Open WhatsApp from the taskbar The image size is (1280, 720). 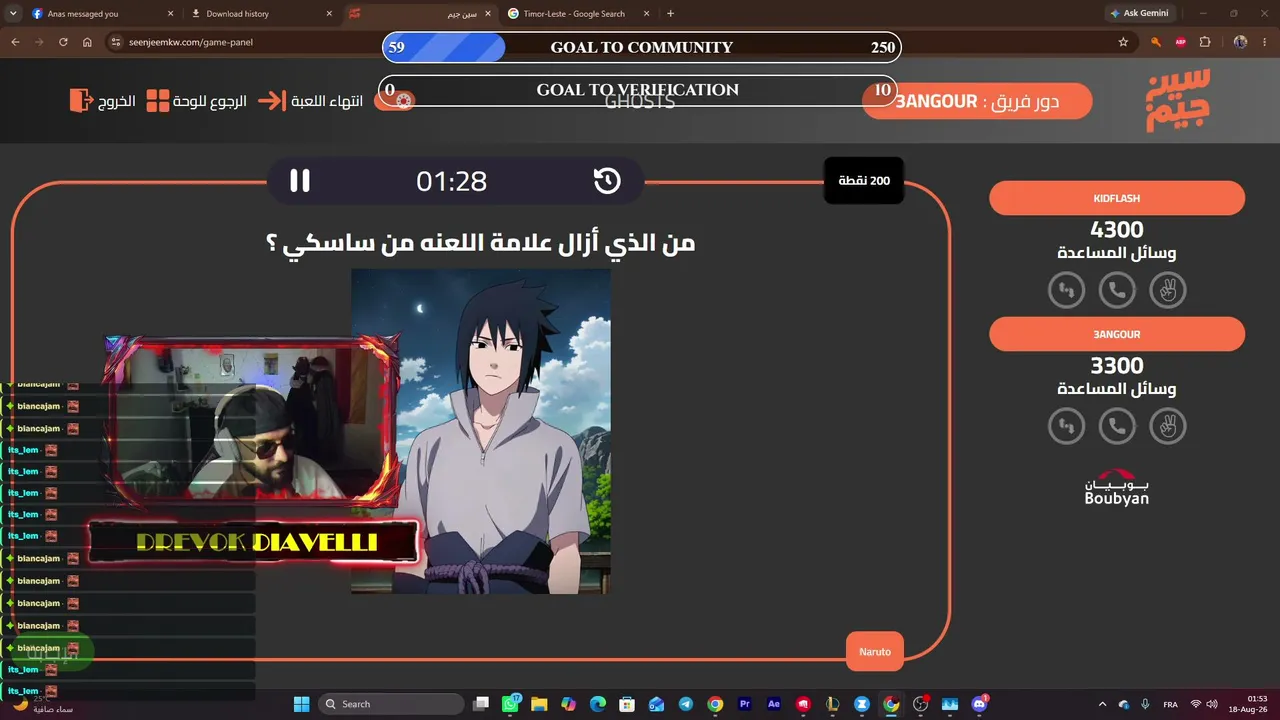510,704
